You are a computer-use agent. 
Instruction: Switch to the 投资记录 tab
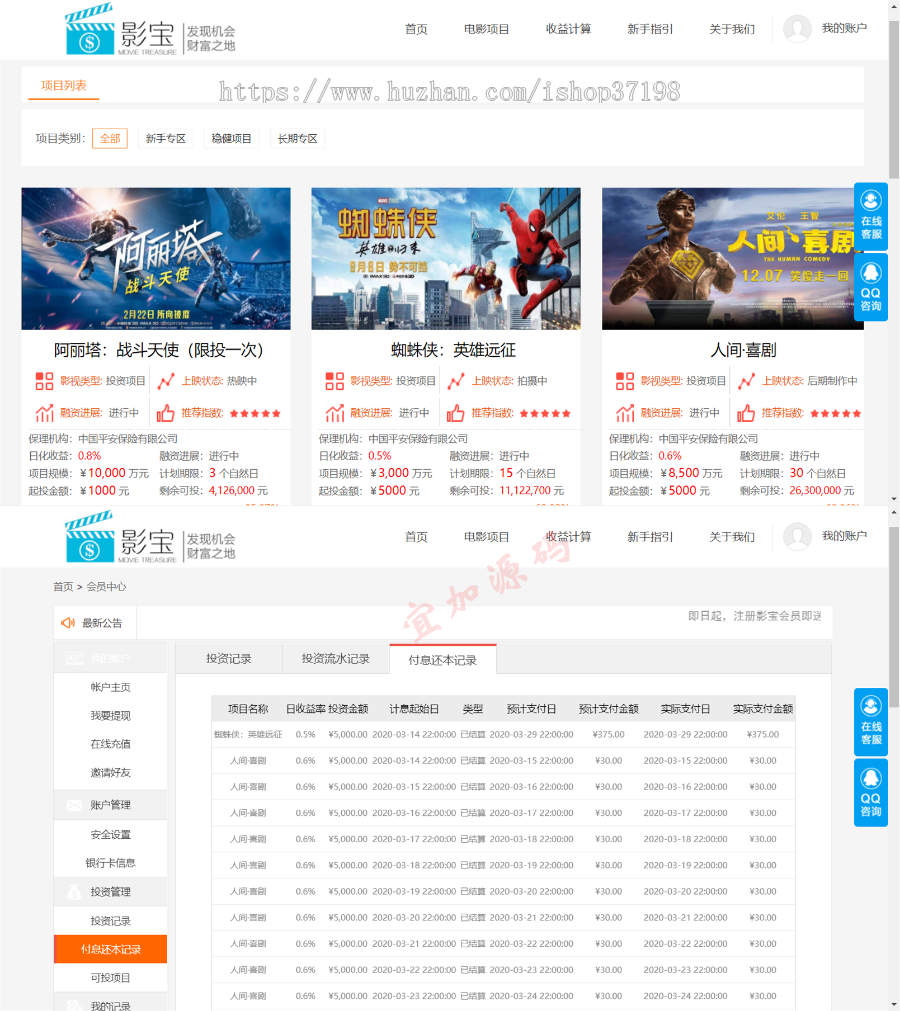tap(228, 658)
